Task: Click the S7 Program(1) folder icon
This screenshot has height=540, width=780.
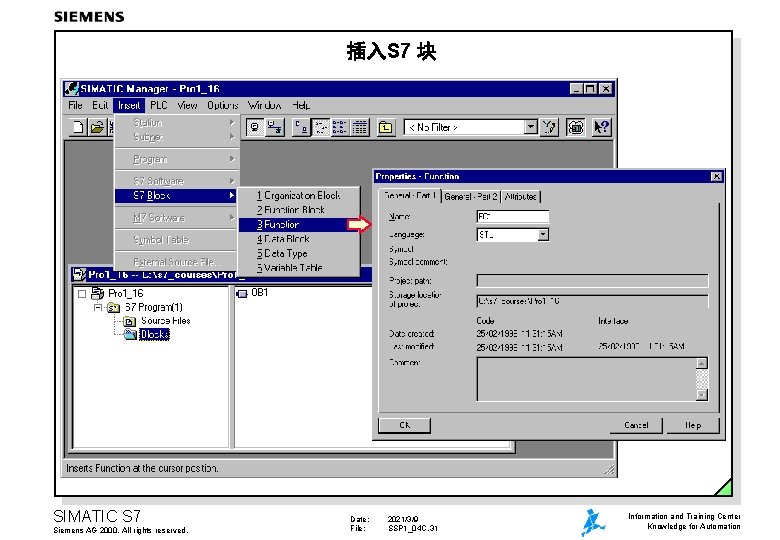Action: [114, 308]
